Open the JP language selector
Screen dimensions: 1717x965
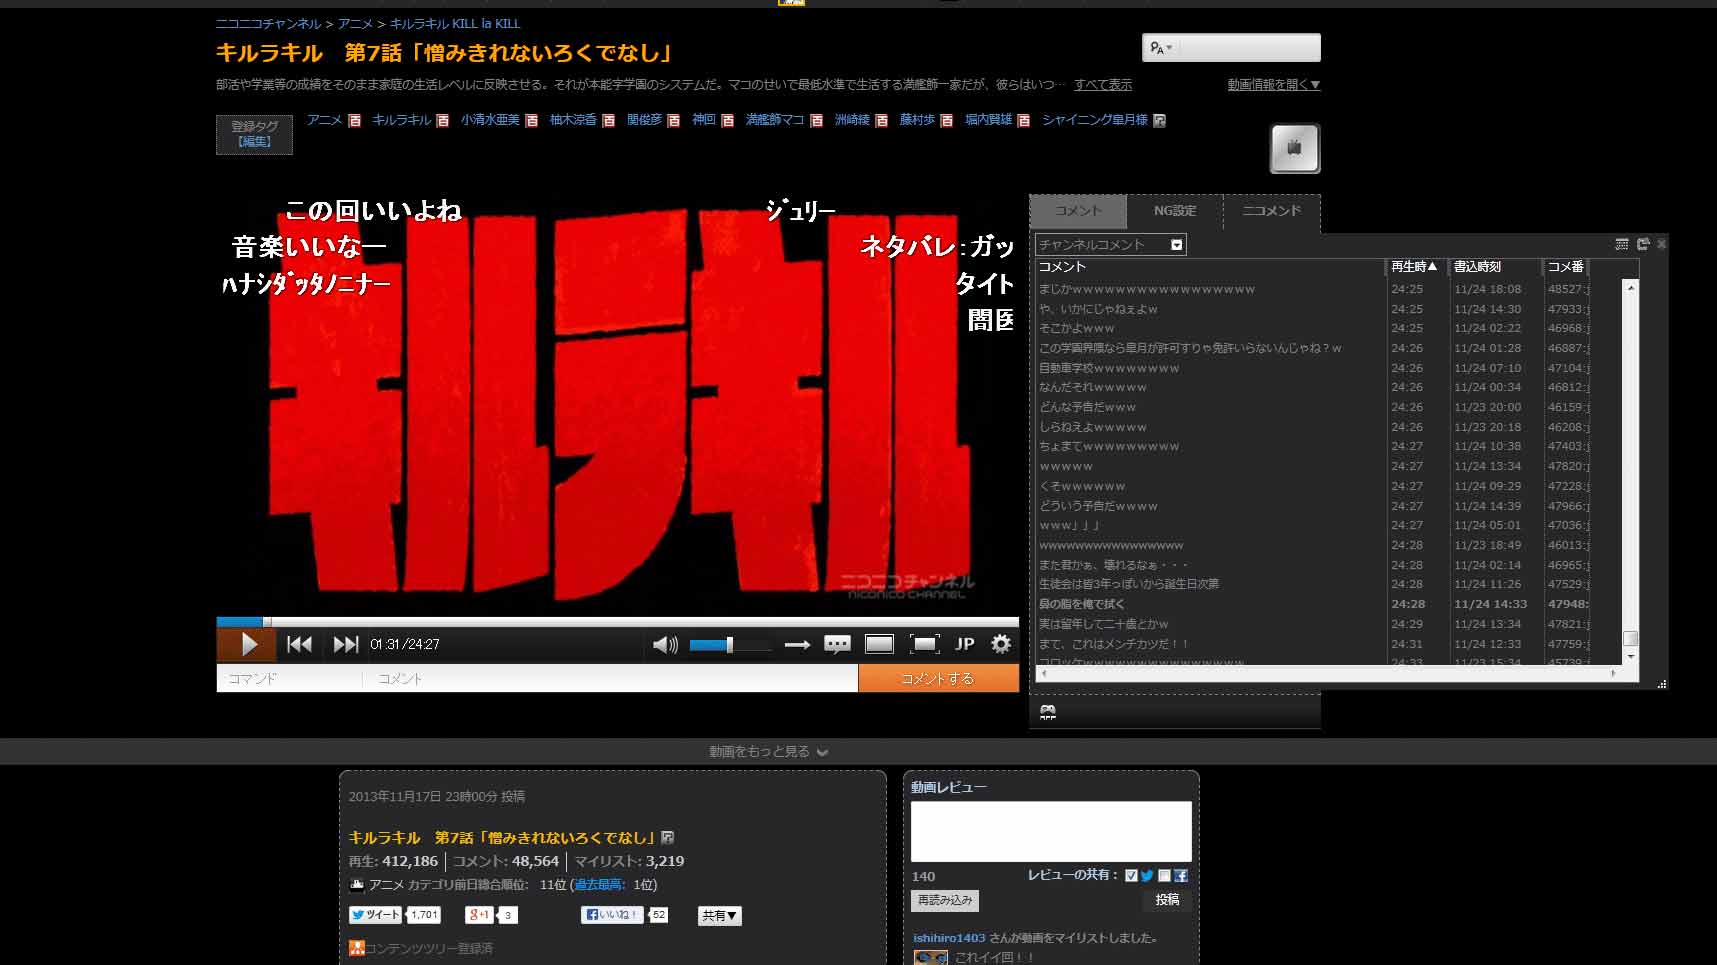coord(965,645)
